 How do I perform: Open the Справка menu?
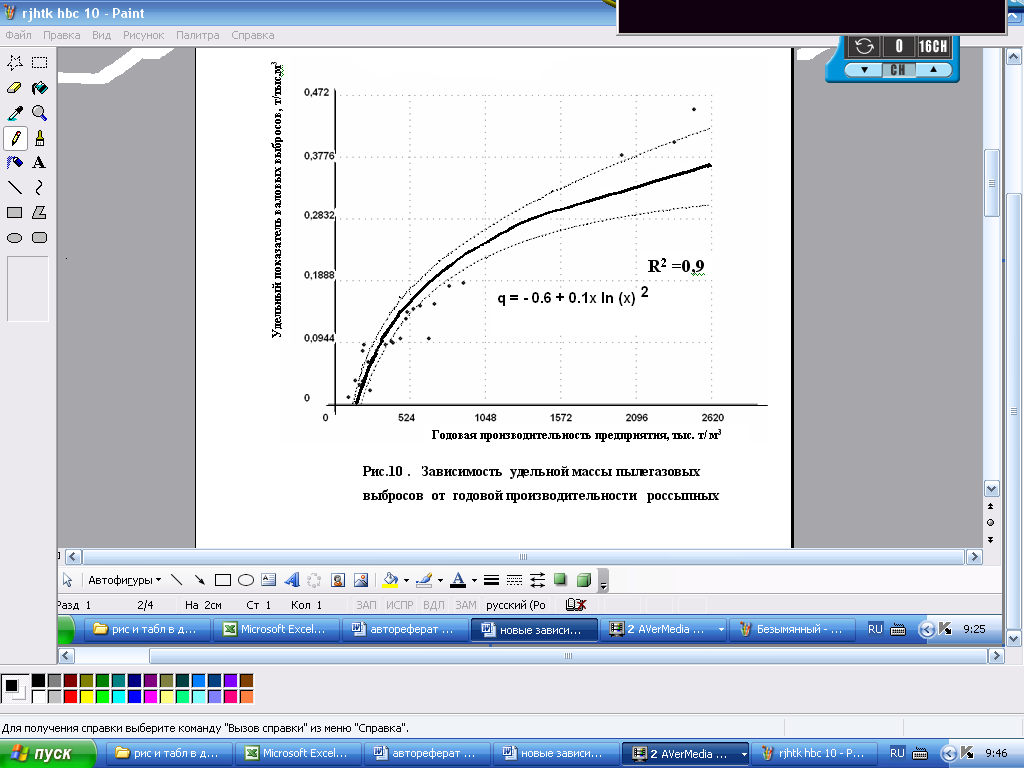pos(253,35)
